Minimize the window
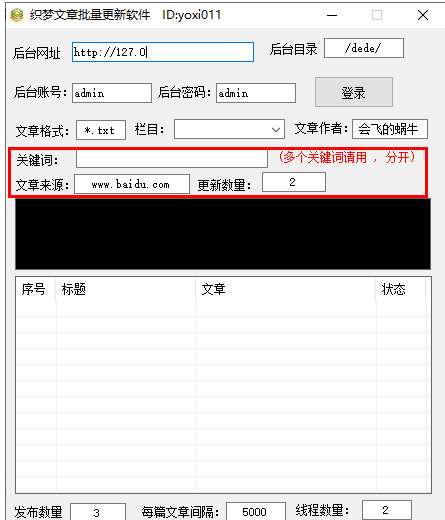 point(332,15)
